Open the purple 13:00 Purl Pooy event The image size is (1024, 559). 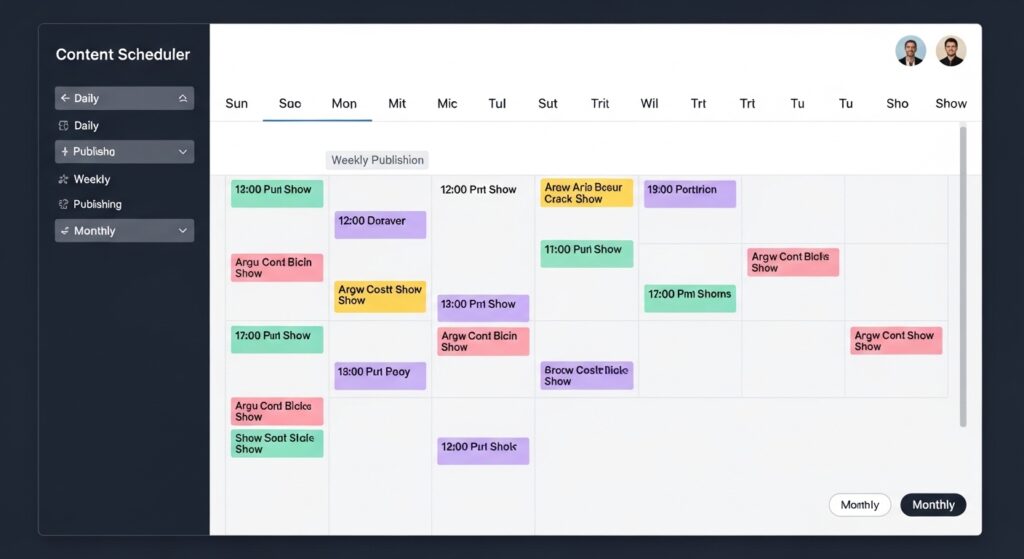coord(380,376)
